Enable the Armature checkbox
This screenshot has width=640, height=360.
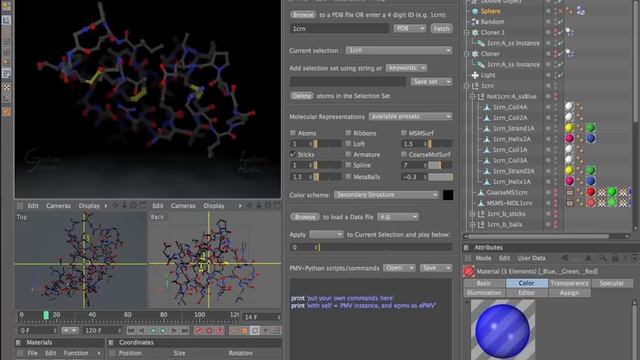(x=348, y=154)
